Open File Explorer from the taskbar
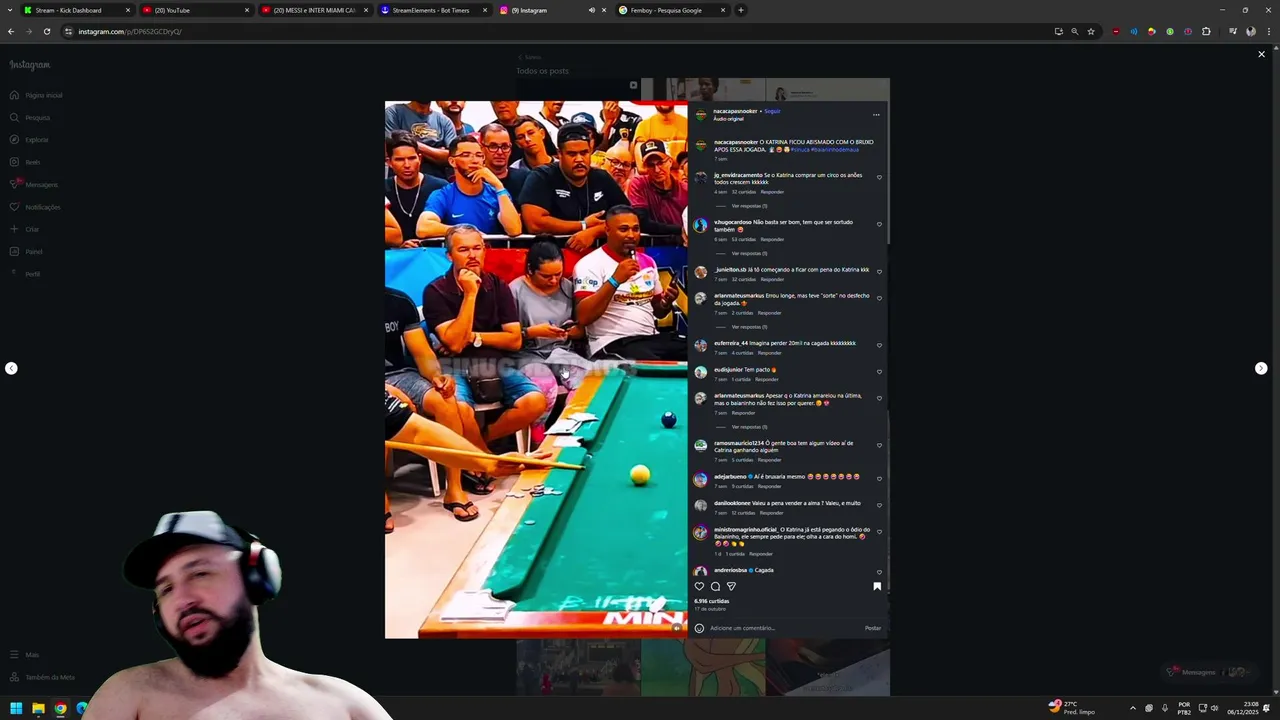The width and height of the screenshot is (1280, 720). 38,708
